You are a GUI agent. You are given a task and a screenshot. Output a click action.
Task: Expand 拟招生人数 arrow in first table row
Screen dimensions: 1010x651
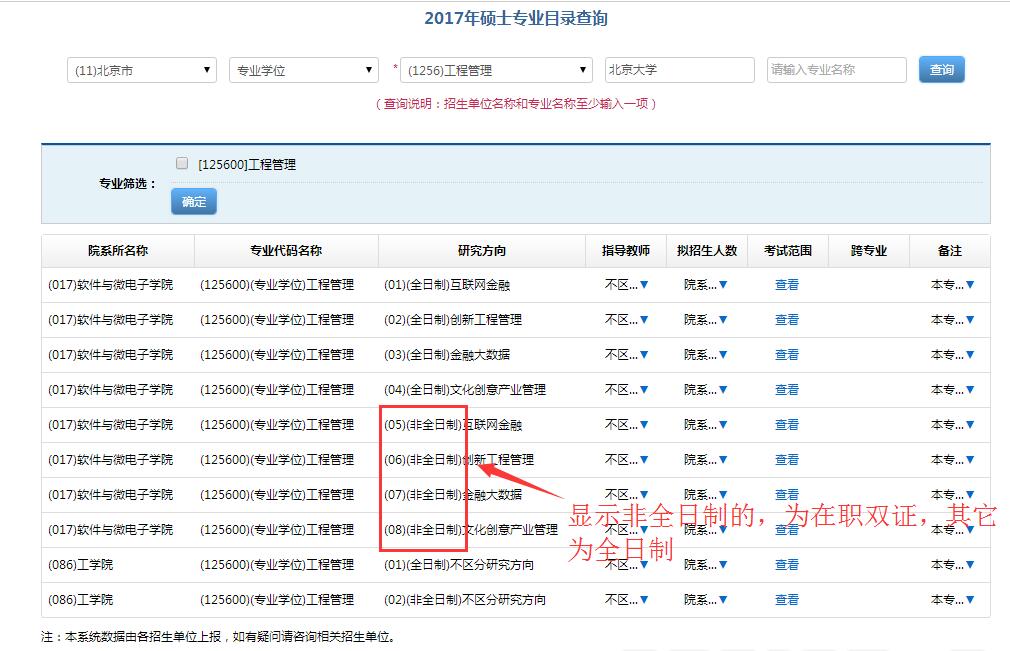tap(723, 285)
